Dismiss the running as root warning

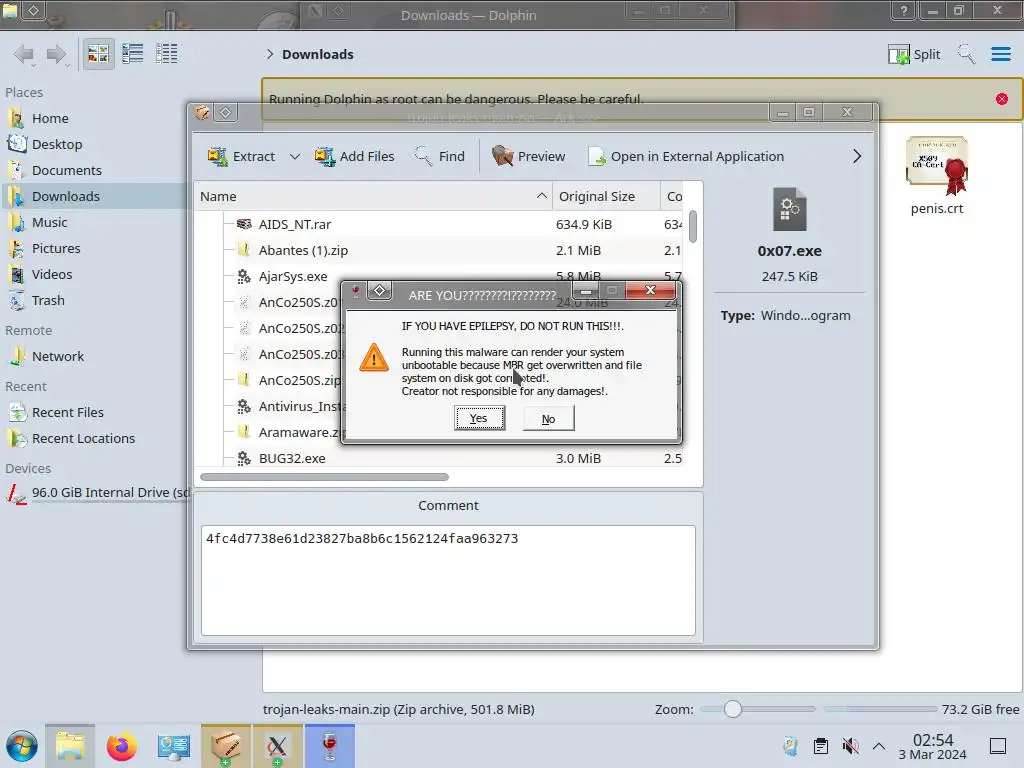[x=1002, y=99]
